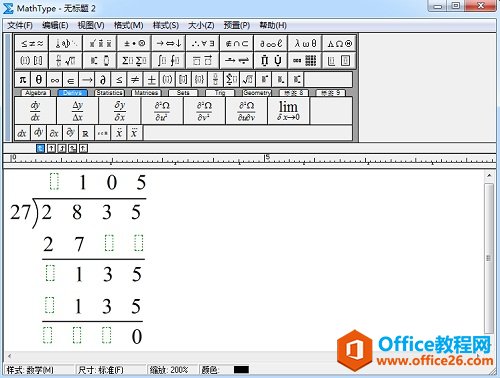This screenshot has width=500, height=378.
Task: Open the operator symbols palette (±•⊗)
Action: coord(134,43)
